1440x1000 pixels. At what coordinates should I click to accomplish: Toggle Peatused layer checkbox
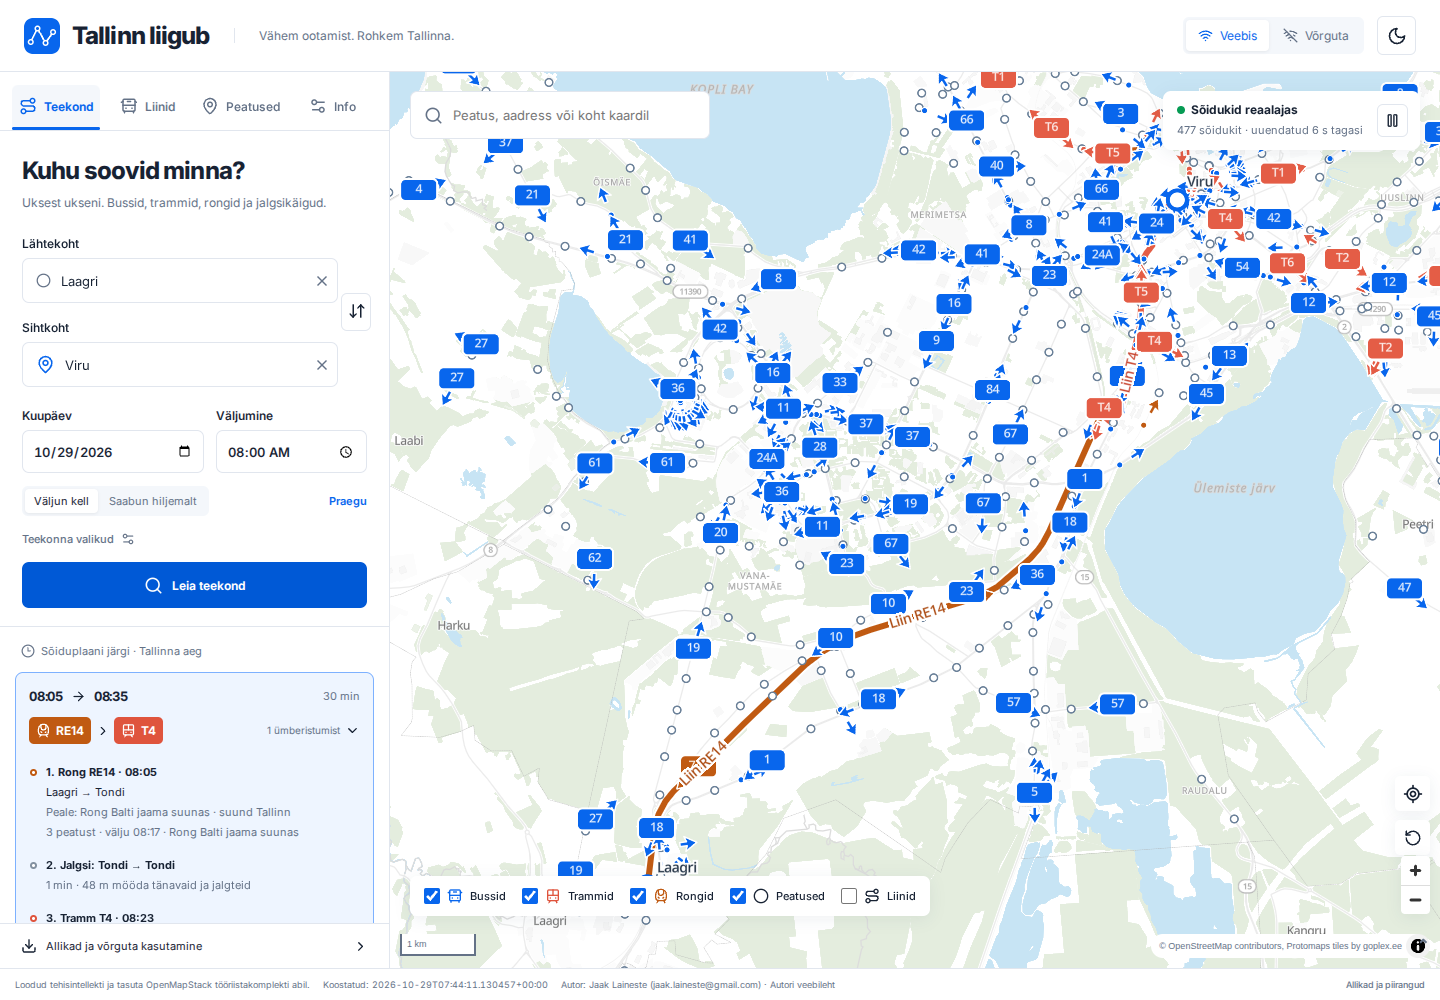click(738, 896)
